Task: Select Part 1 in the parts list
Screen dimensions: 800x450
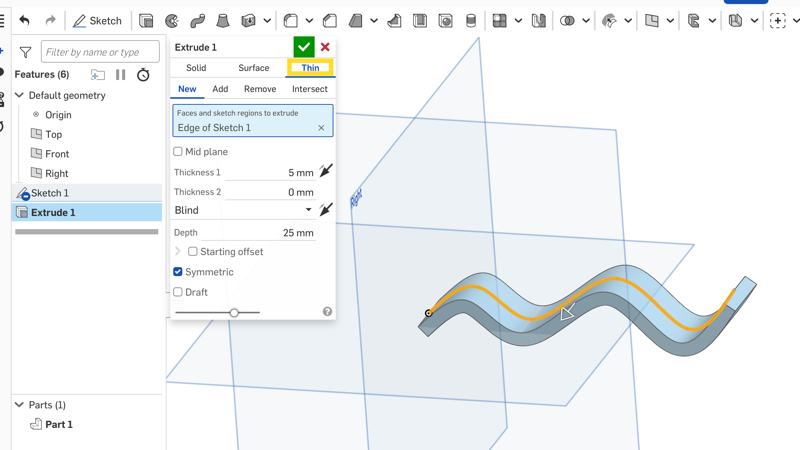Action: (x=59, y=424)
